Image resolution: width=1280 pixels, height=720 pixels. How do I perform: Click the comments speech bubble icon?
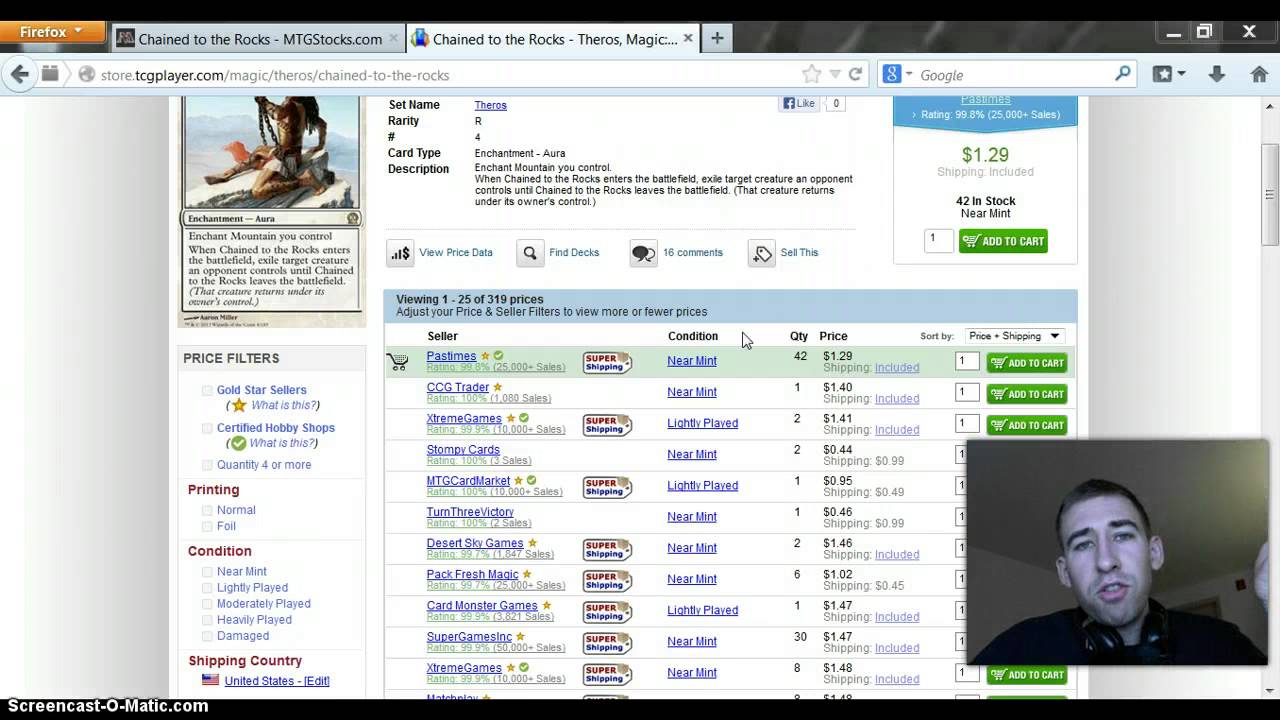(x=643, y=253)
